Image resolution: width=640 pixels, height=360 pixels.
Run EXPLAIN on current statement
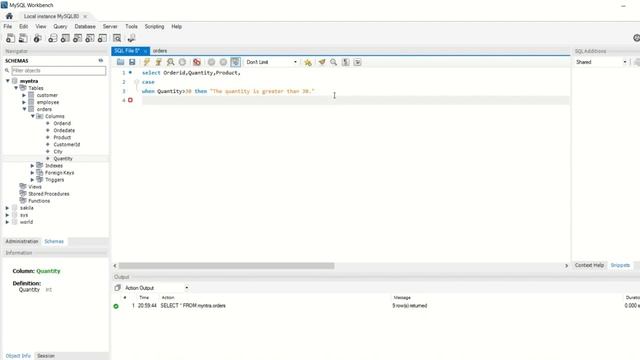tap(170, 62)
